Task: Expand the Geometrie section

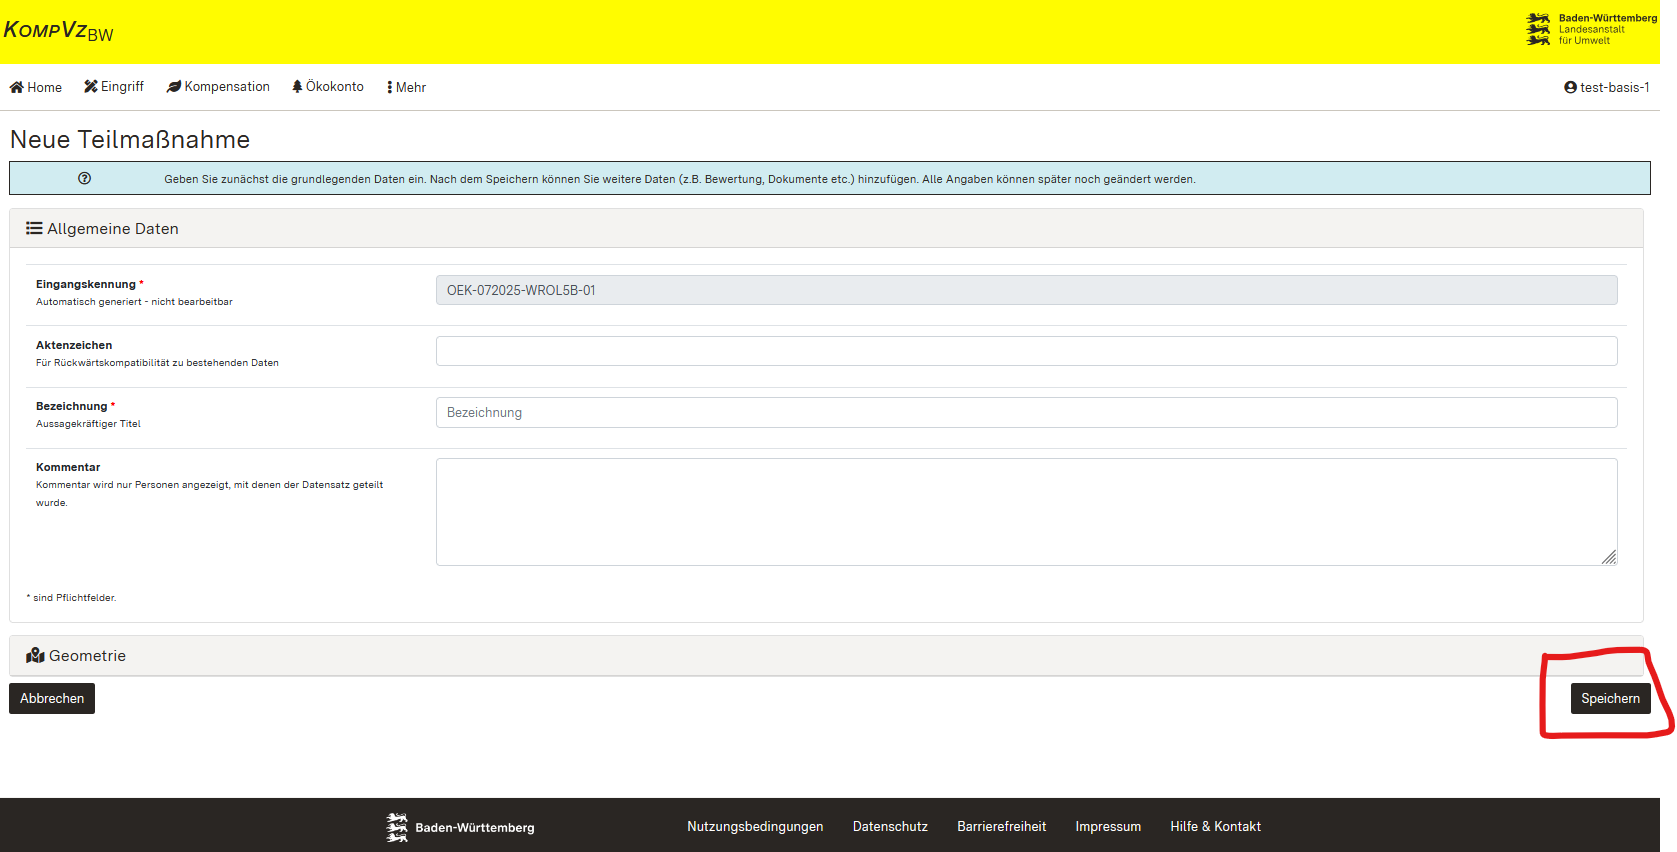Action: coord(88,656)
